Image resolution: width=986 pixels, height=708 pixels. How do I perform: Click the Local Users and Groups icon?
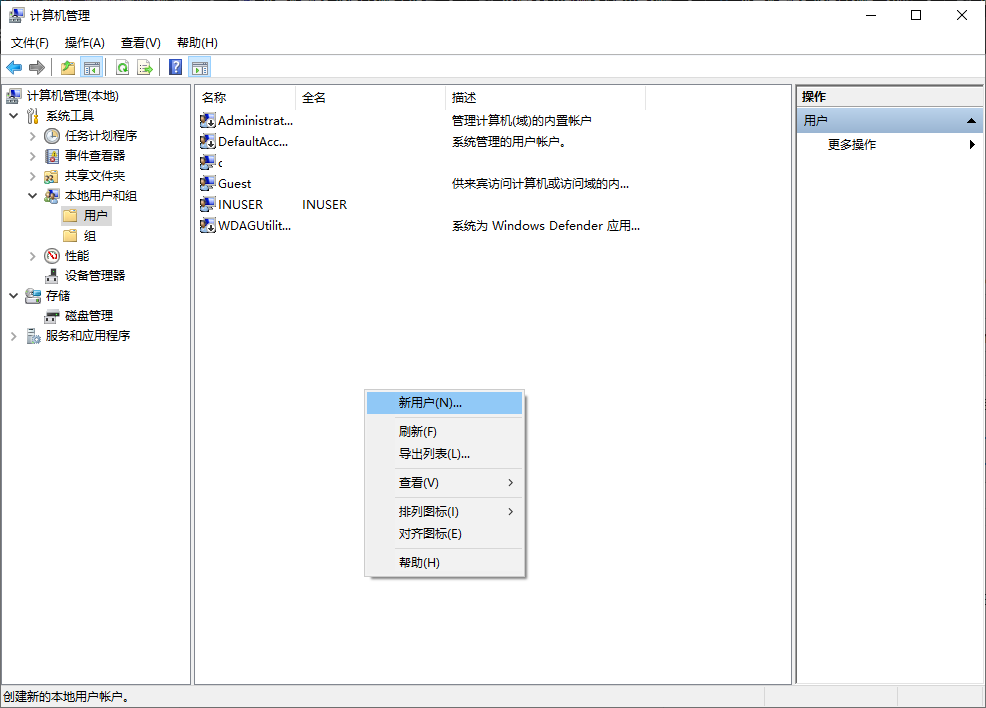52,196
